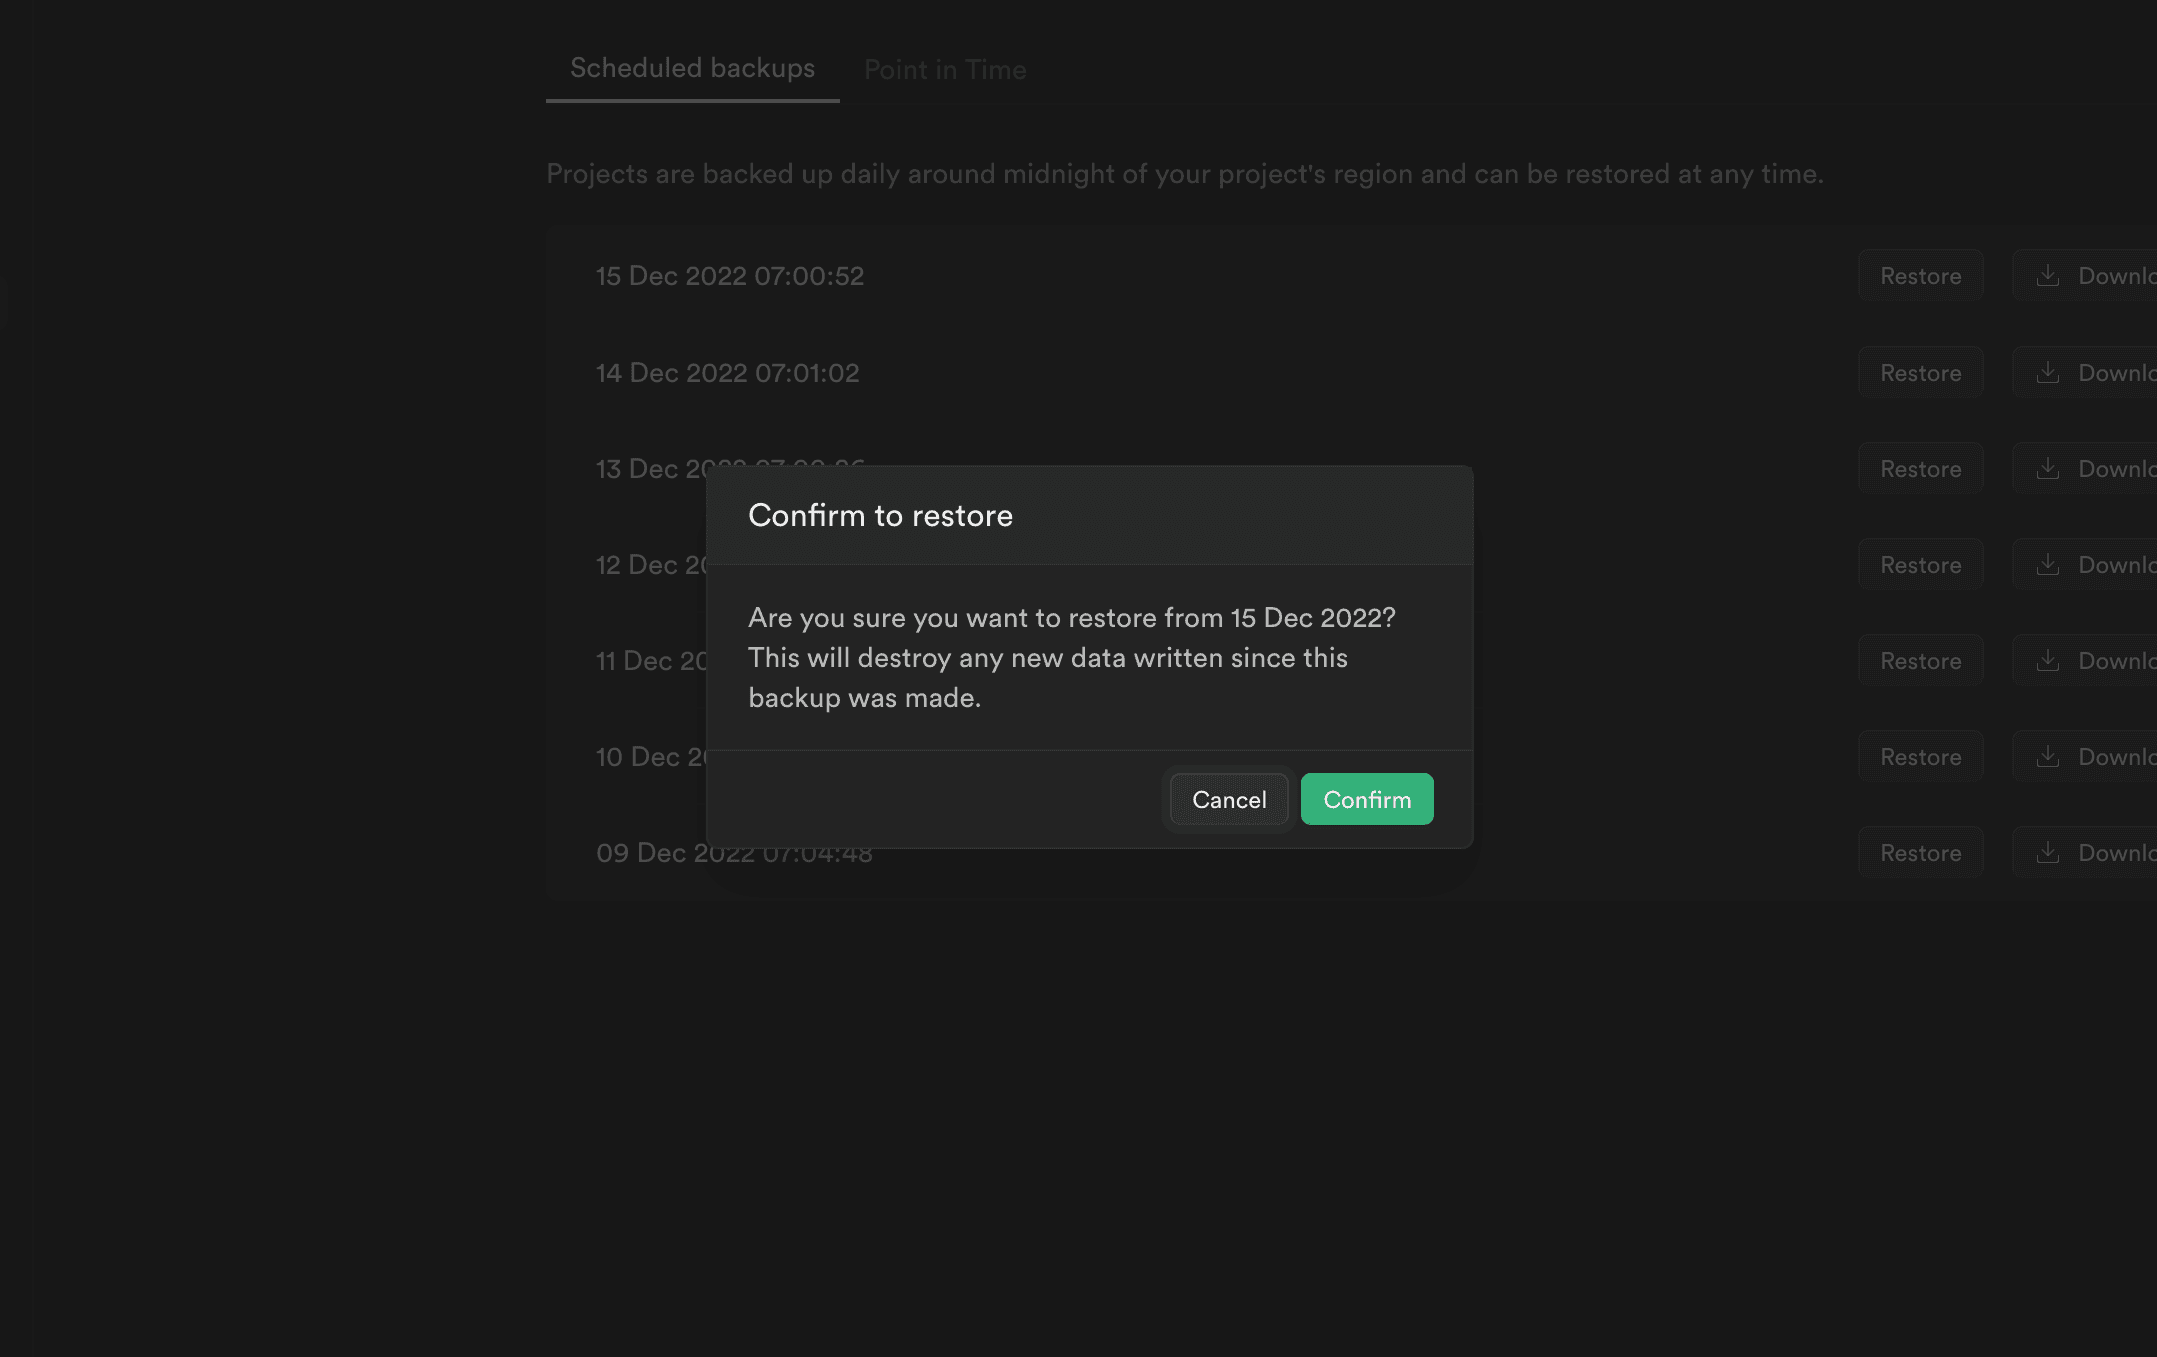Click download icon for 13 Dec 2022
The width and height of the screenshot is (2157, 1357).
[x=2048, y=469]
